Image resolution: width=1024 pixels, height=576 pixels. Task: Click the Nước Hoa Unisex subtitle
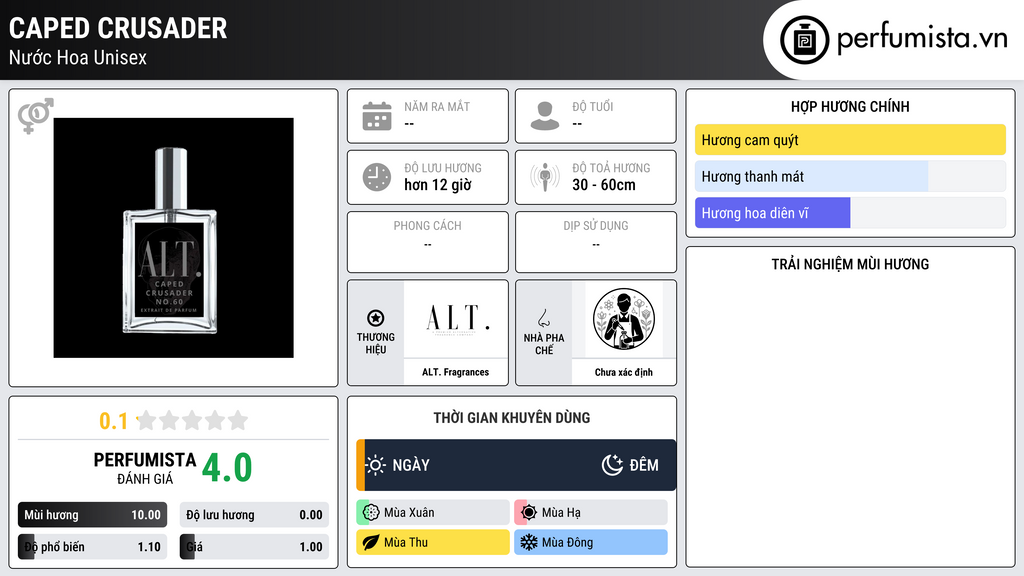(x=78, y=57)
